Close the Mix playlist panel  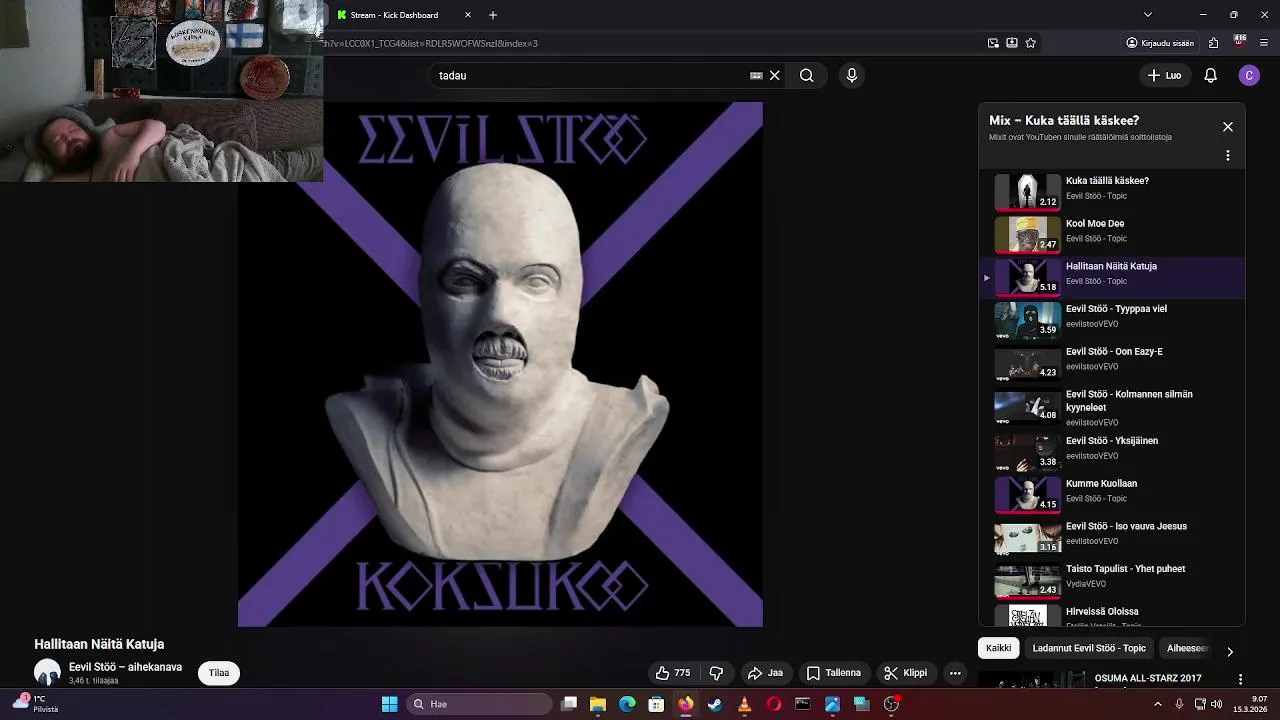tap(1228, 127)
